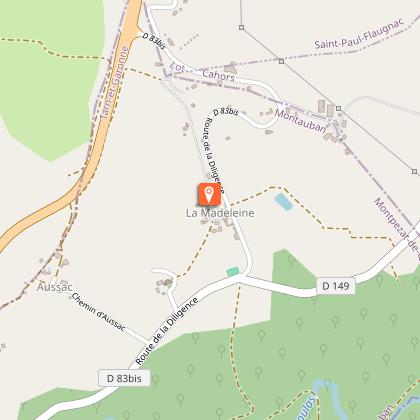Click the Tarn-et-Garonne label along the highway
The height and width of the screenshot is (420, 420).
114,83
